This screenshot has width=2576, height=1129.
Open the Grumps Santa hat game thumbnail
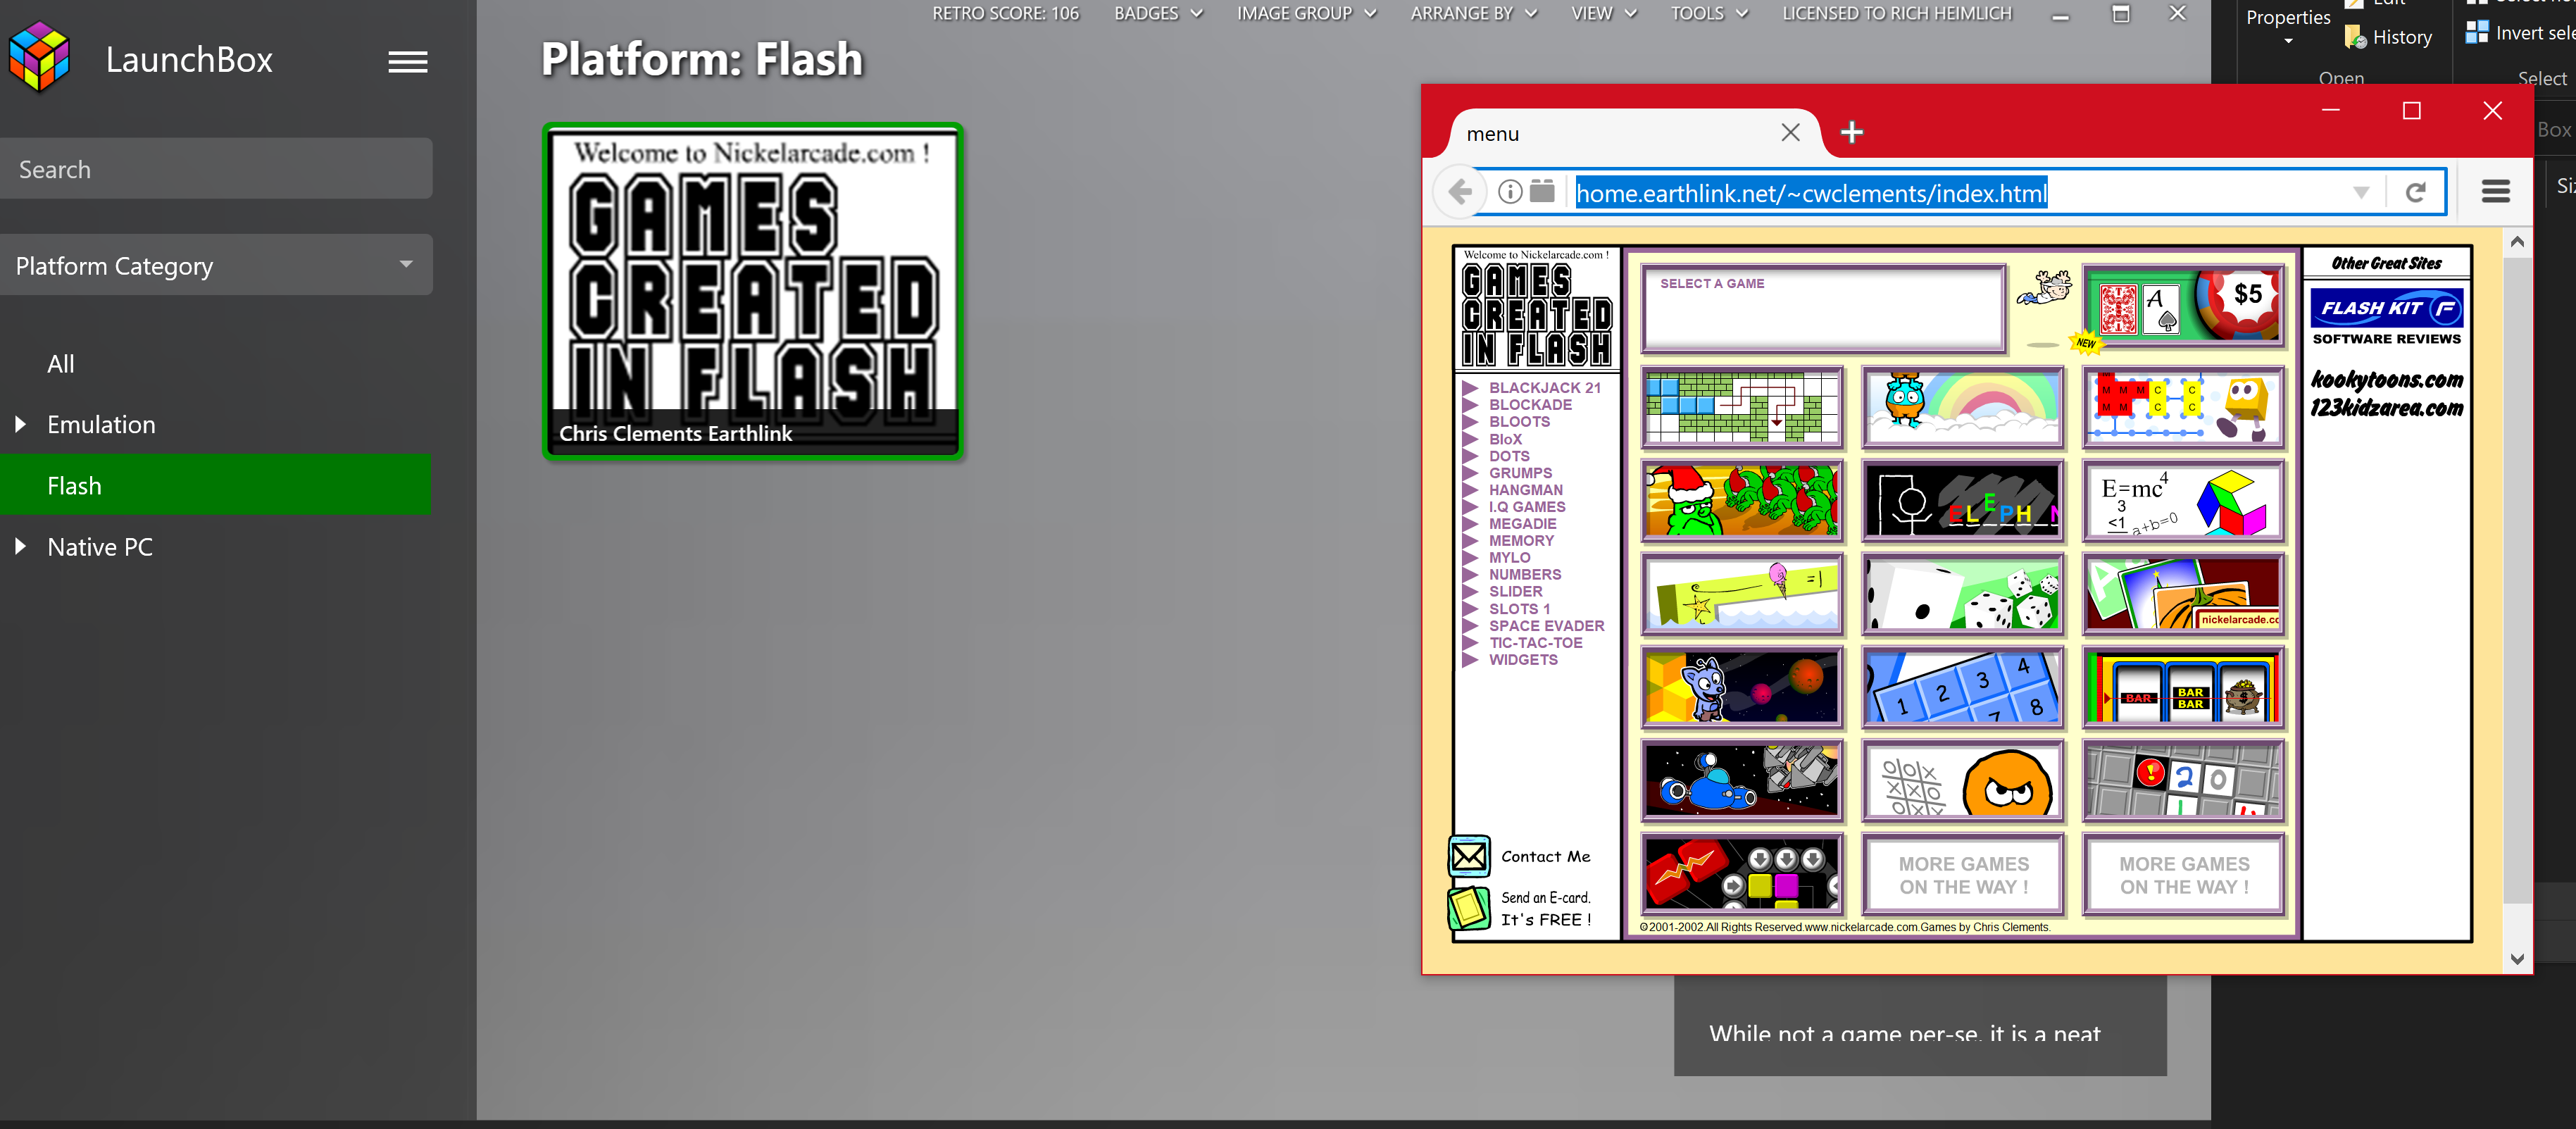(x=1741, y=500)
